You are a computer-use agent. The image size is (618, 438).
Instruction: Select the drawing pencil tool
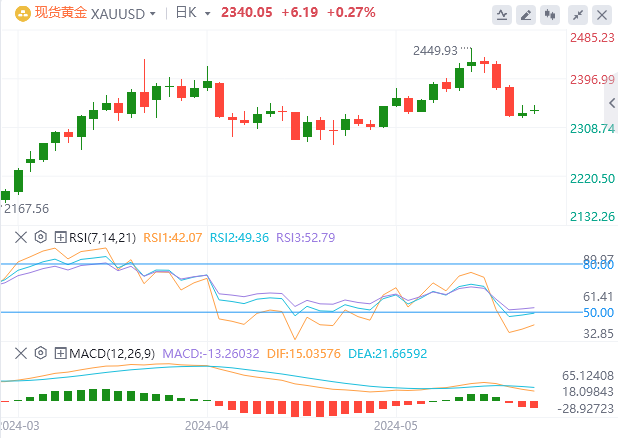pos(526,15)
